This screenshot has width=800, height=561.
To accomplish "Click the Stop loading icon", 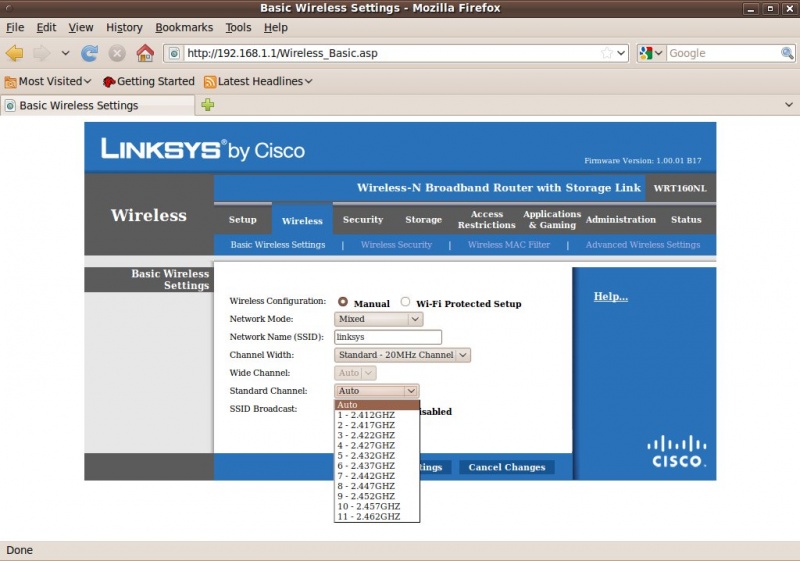I will click(x=117, y=53).
